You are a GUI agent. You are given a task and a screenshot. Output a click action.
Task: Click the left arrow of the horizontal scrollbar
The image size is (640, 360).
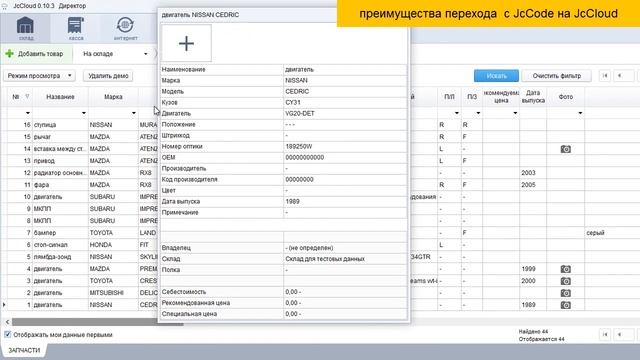(x=7, y=322)
